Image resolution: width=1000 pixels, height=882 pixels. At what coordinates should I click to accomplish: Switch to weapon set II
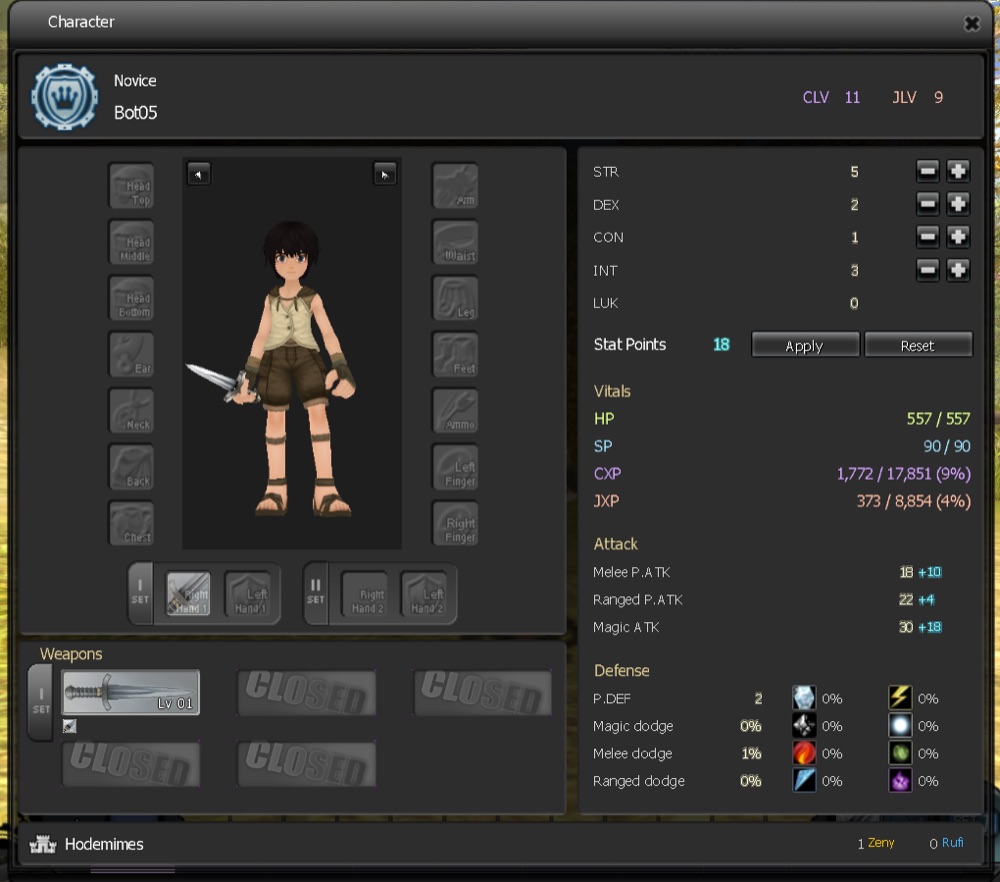(x=316, y=593)
